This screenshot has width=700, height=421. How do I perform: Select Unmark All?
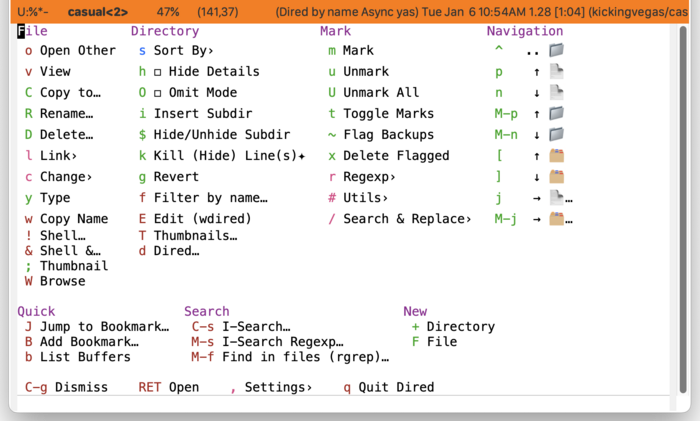[381, 92]
